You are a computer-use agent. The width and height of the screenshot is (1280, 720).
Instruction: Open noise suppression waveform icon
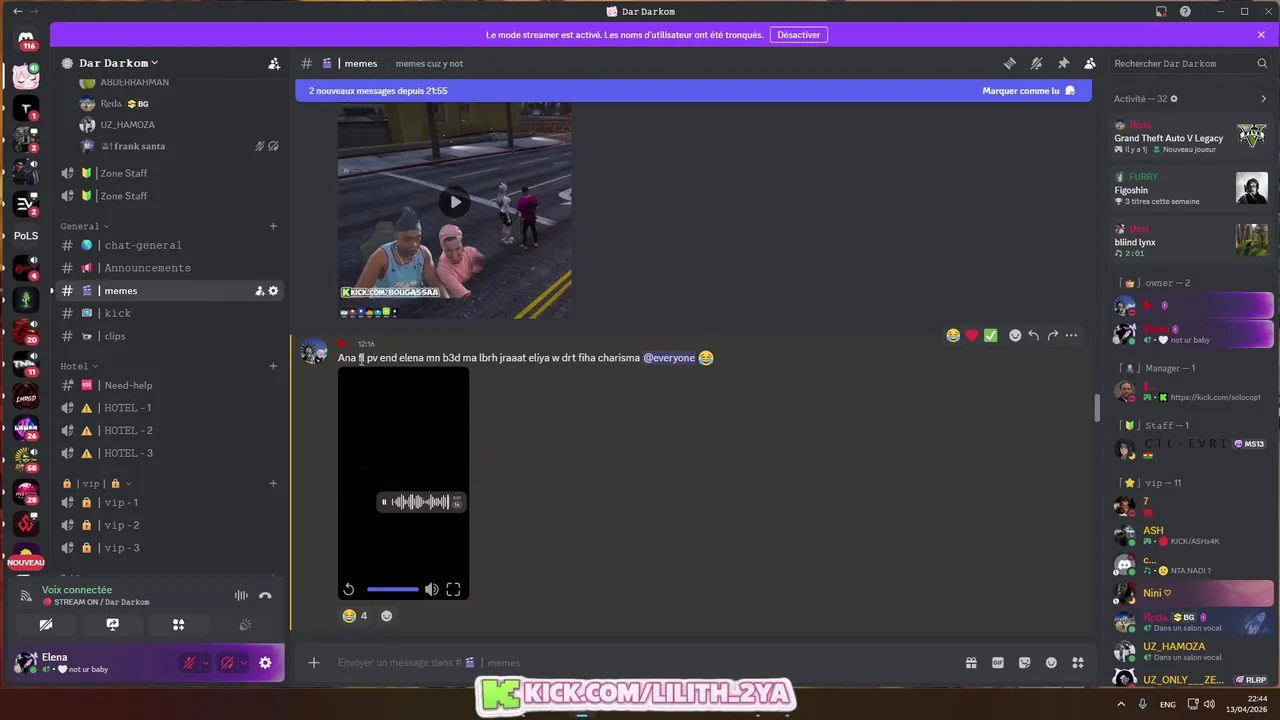pos(241,595)
